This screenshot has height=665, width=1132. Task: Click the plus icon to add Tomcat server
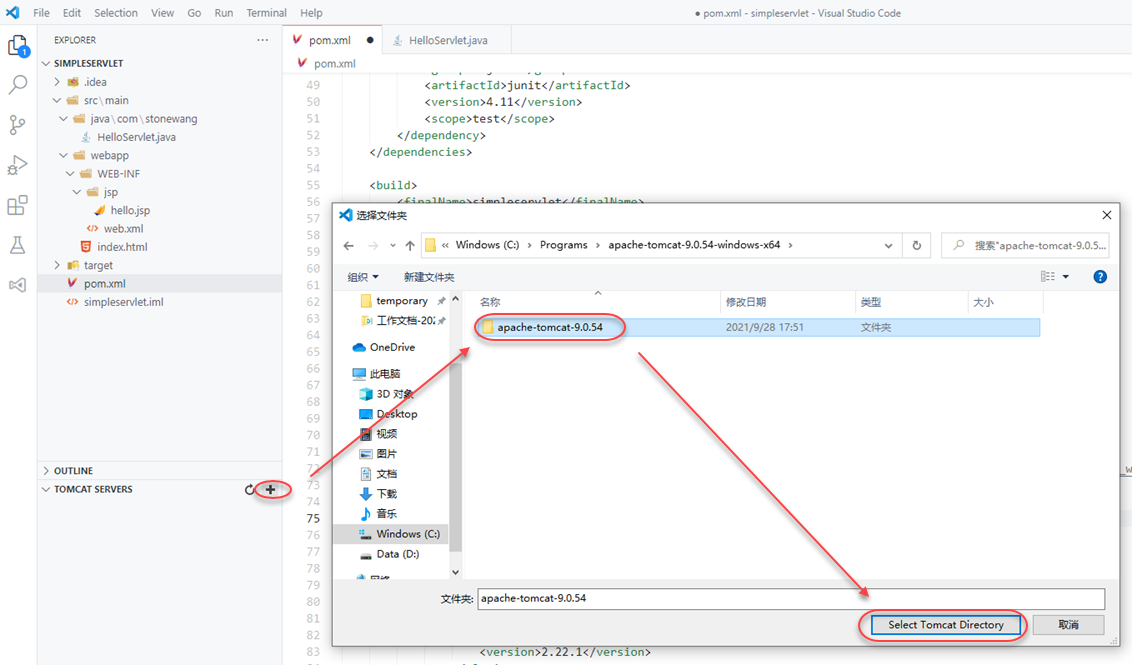click(x=271, y=490)
